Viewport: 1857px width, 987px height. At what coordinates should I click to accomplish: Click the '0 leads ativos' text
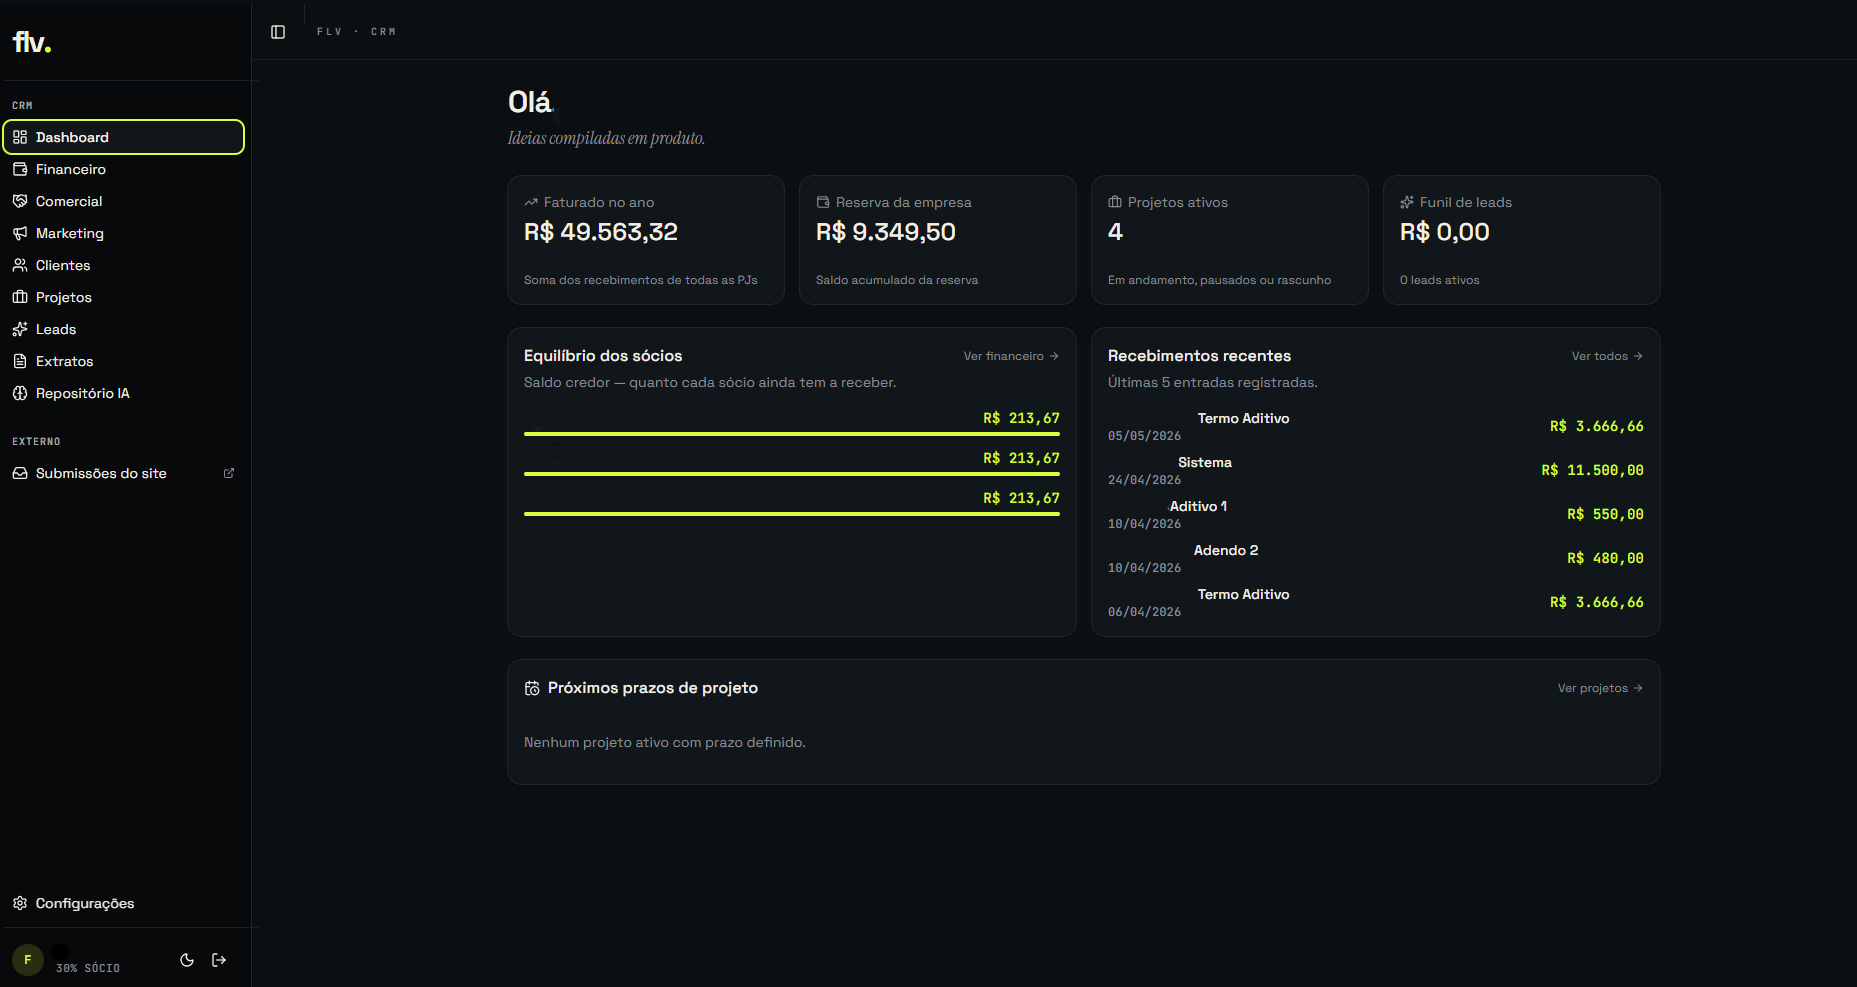click(x=1439, y=280)
